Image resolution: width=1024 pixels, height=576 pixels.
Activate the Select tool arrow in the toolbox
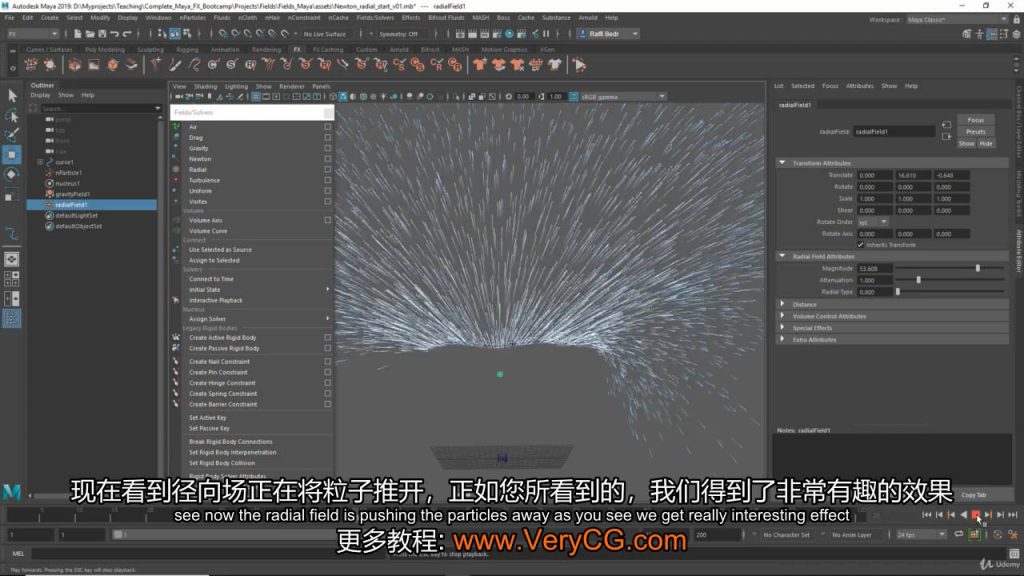pos(12,96)
